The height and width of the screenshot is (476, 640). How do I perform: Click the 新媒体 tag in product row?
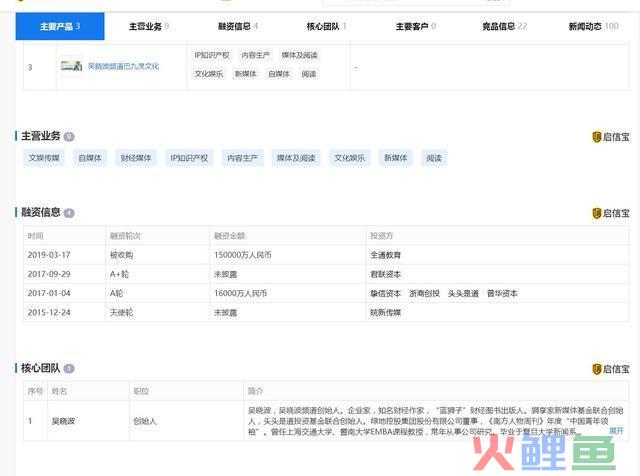pos(245,74)
